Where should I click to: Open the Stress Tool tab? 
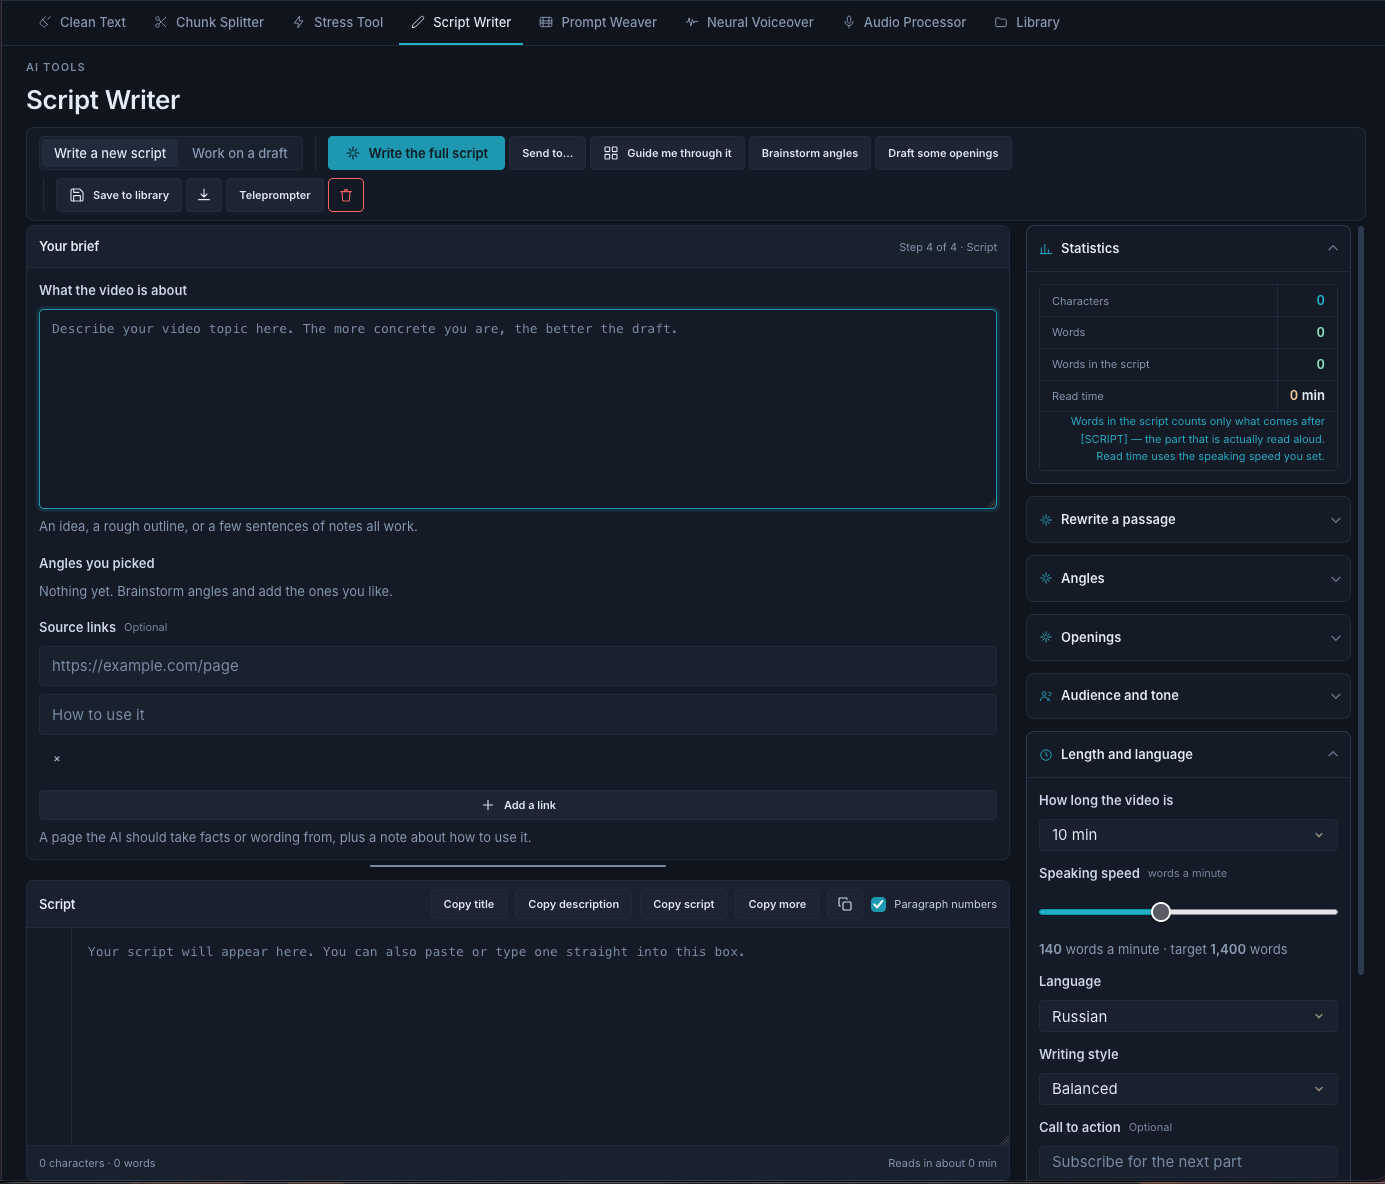pos(338,22)
